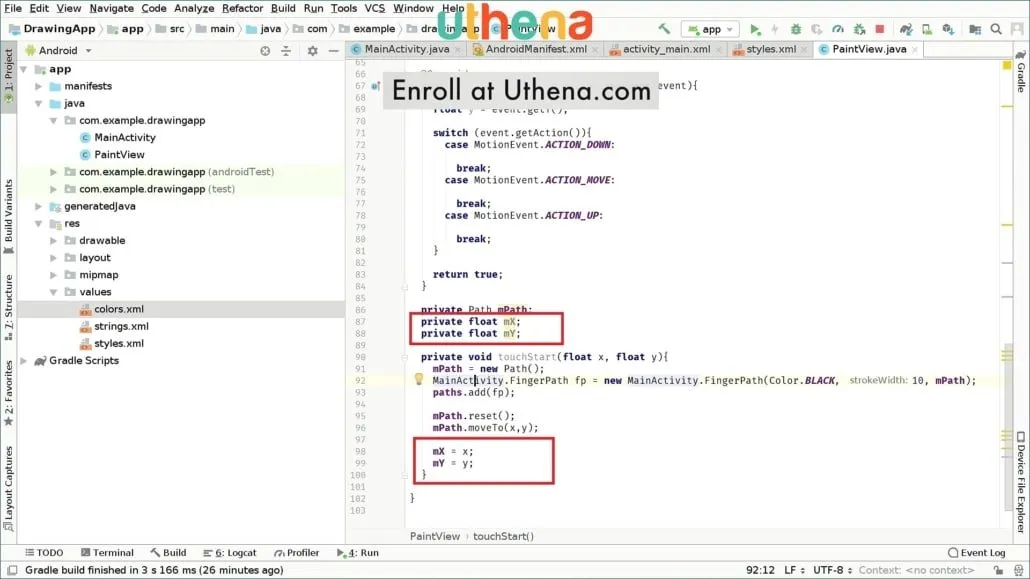The image size is (1030, 579).
Task: Start debugging with the green bug icon
Action: (x=795, y=29)
